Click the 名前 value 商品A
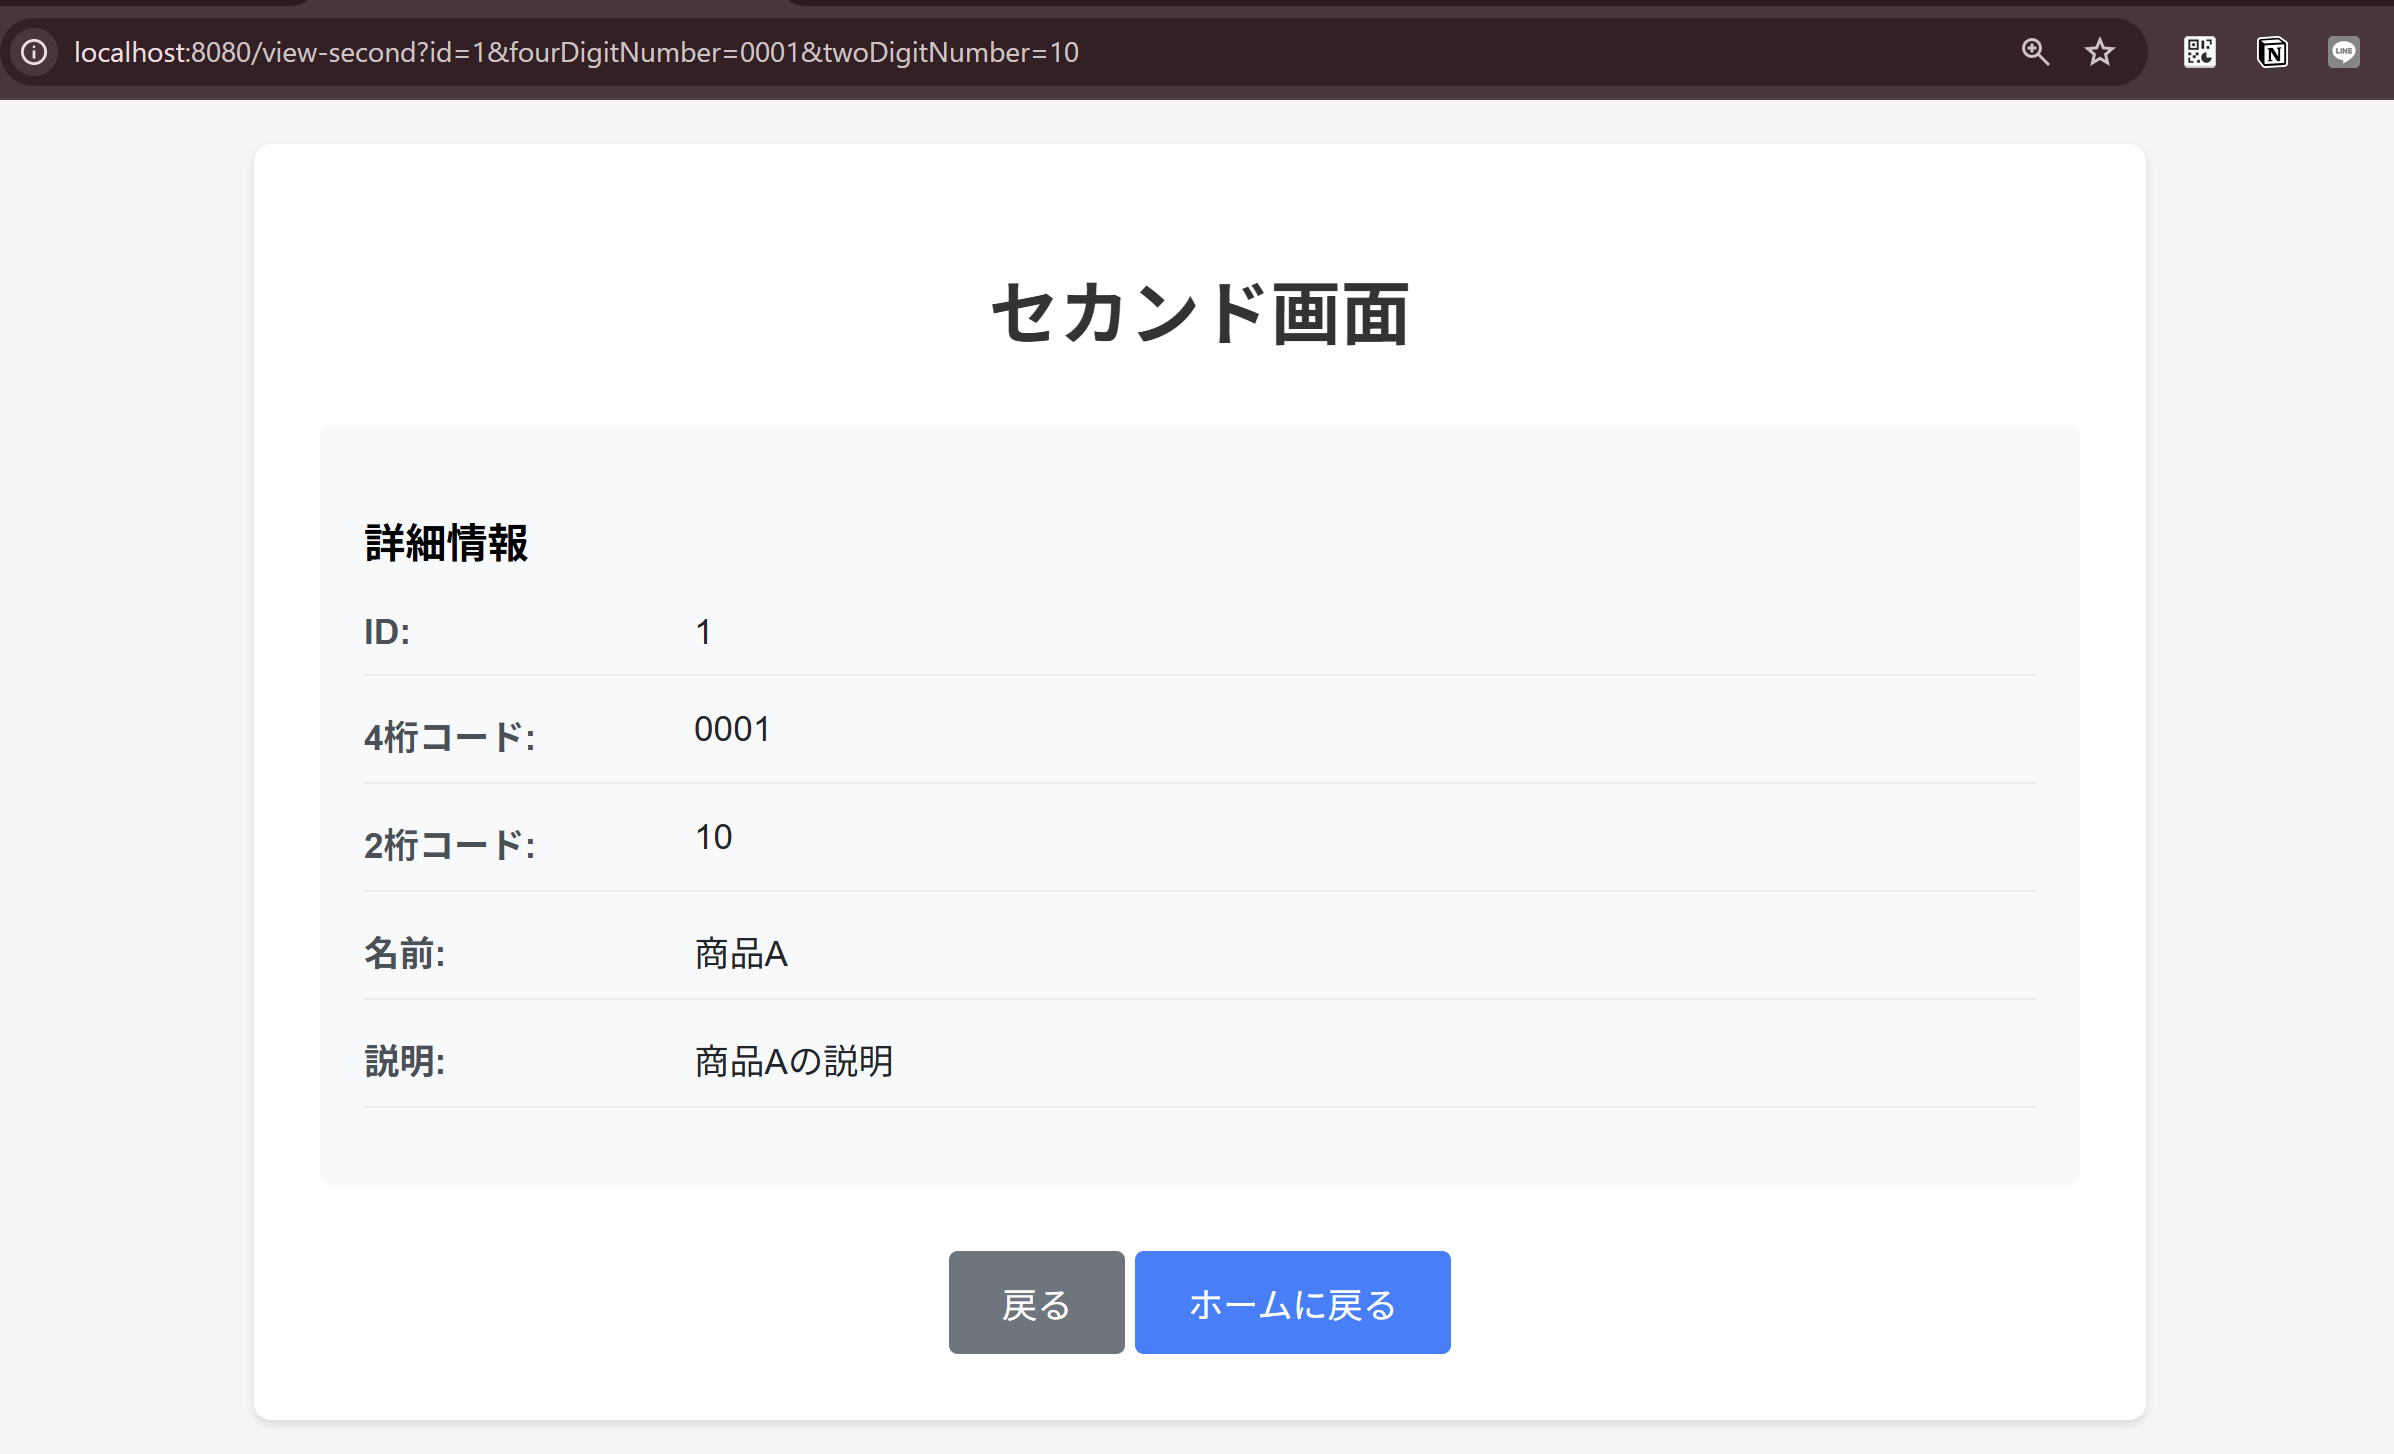The height and width of the screenshot is (1454, 2394). pos(740,953)
